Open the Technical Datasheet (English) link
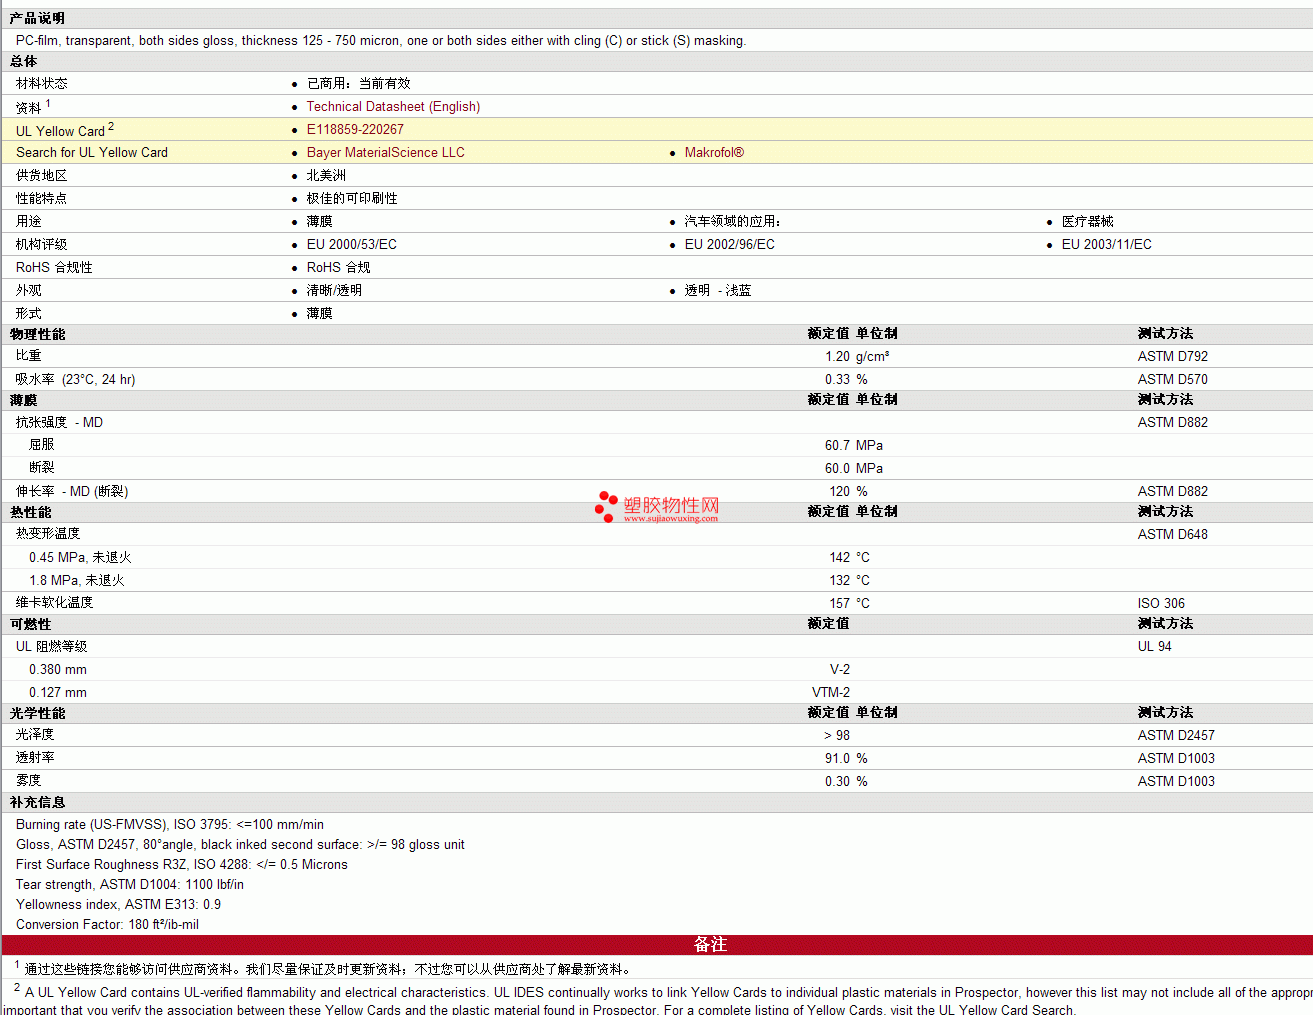The height and width of the screenshot is (1015, 1313). (x=393, y=107)
